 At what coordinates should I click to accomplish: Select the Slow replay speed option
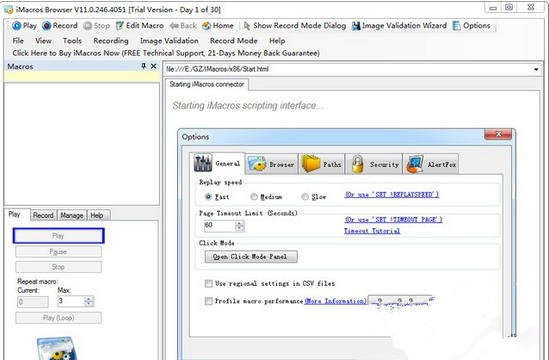(305, 197)
